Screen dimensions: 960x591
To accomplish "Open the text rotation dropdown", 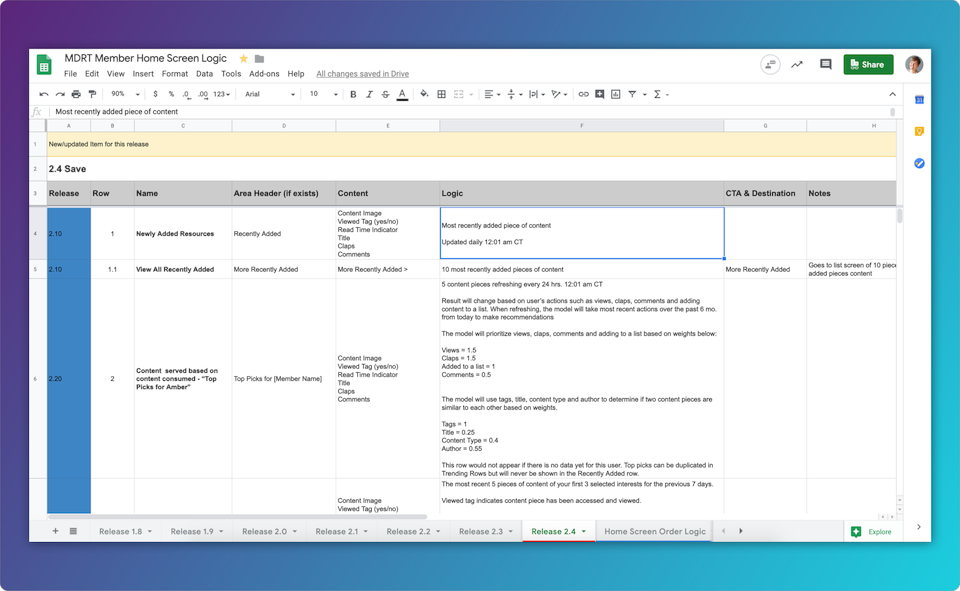I will point(559,94).
